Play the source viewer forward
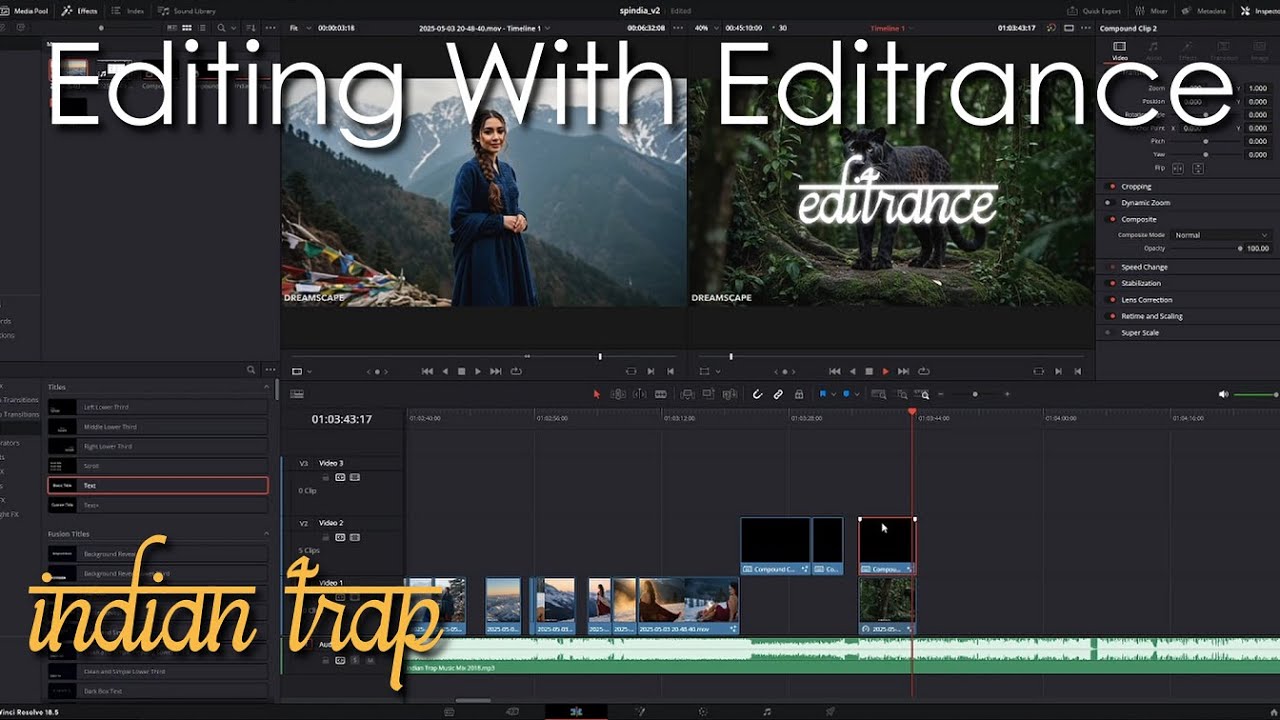Viewport: 1280px width, 720px height. pyautogui.click(x=477, y=371)
